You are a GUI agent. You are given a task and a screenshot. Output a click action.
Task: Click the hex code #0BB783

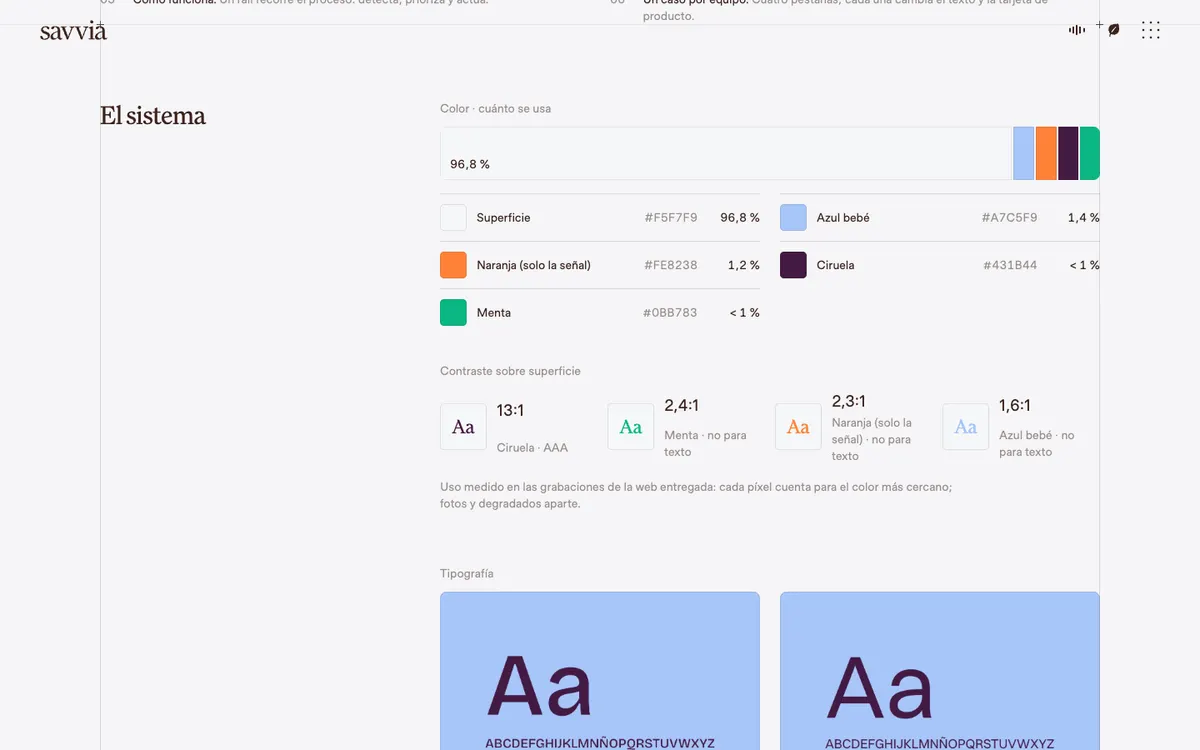coord(670,313)
